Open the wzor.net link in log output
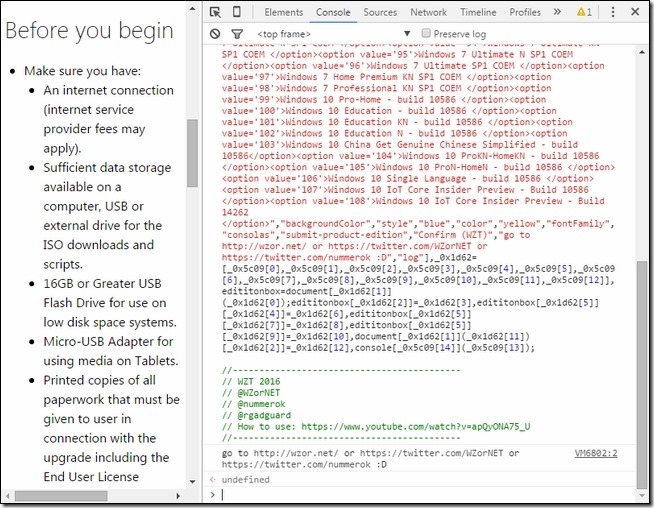The width and height of the screenshot is (654, 508). pyautogui.click(x=296, y=453)
